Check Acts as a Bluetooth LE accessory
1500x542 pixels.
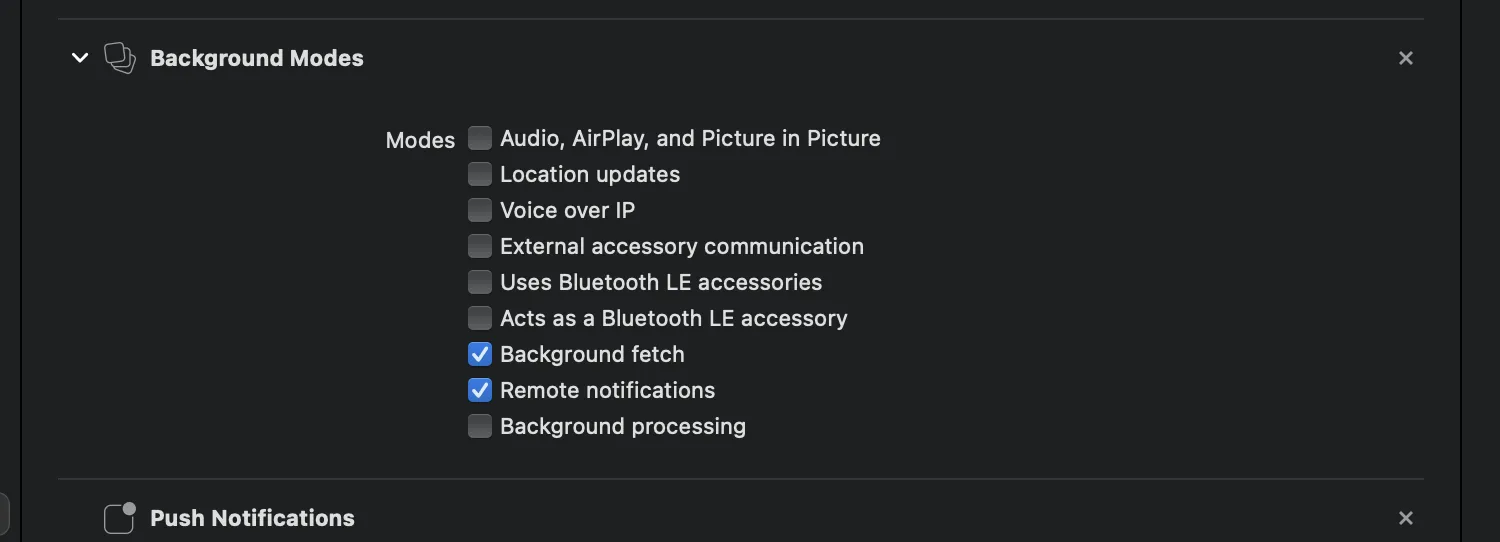coord(481,318)
